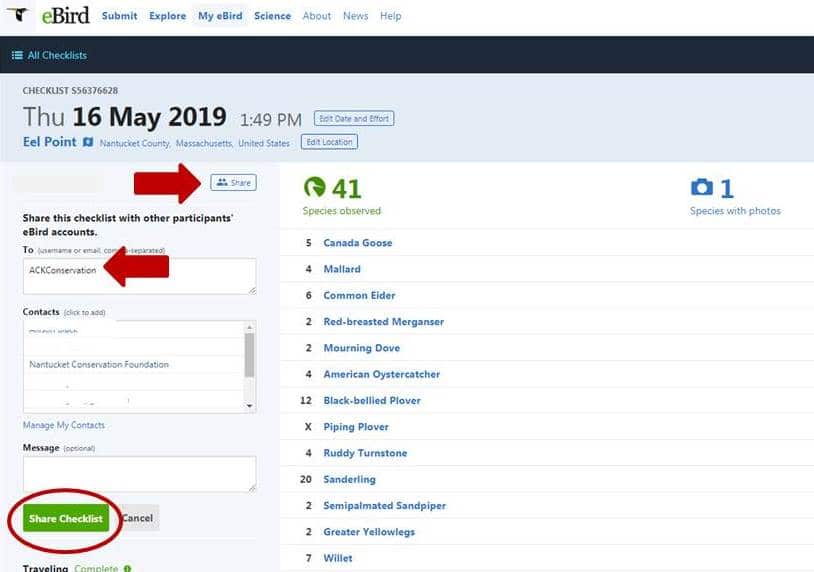Viewport: 814px width, 572px height.
Task: Open Sanderling species link
Action: [x=349, y=479]
